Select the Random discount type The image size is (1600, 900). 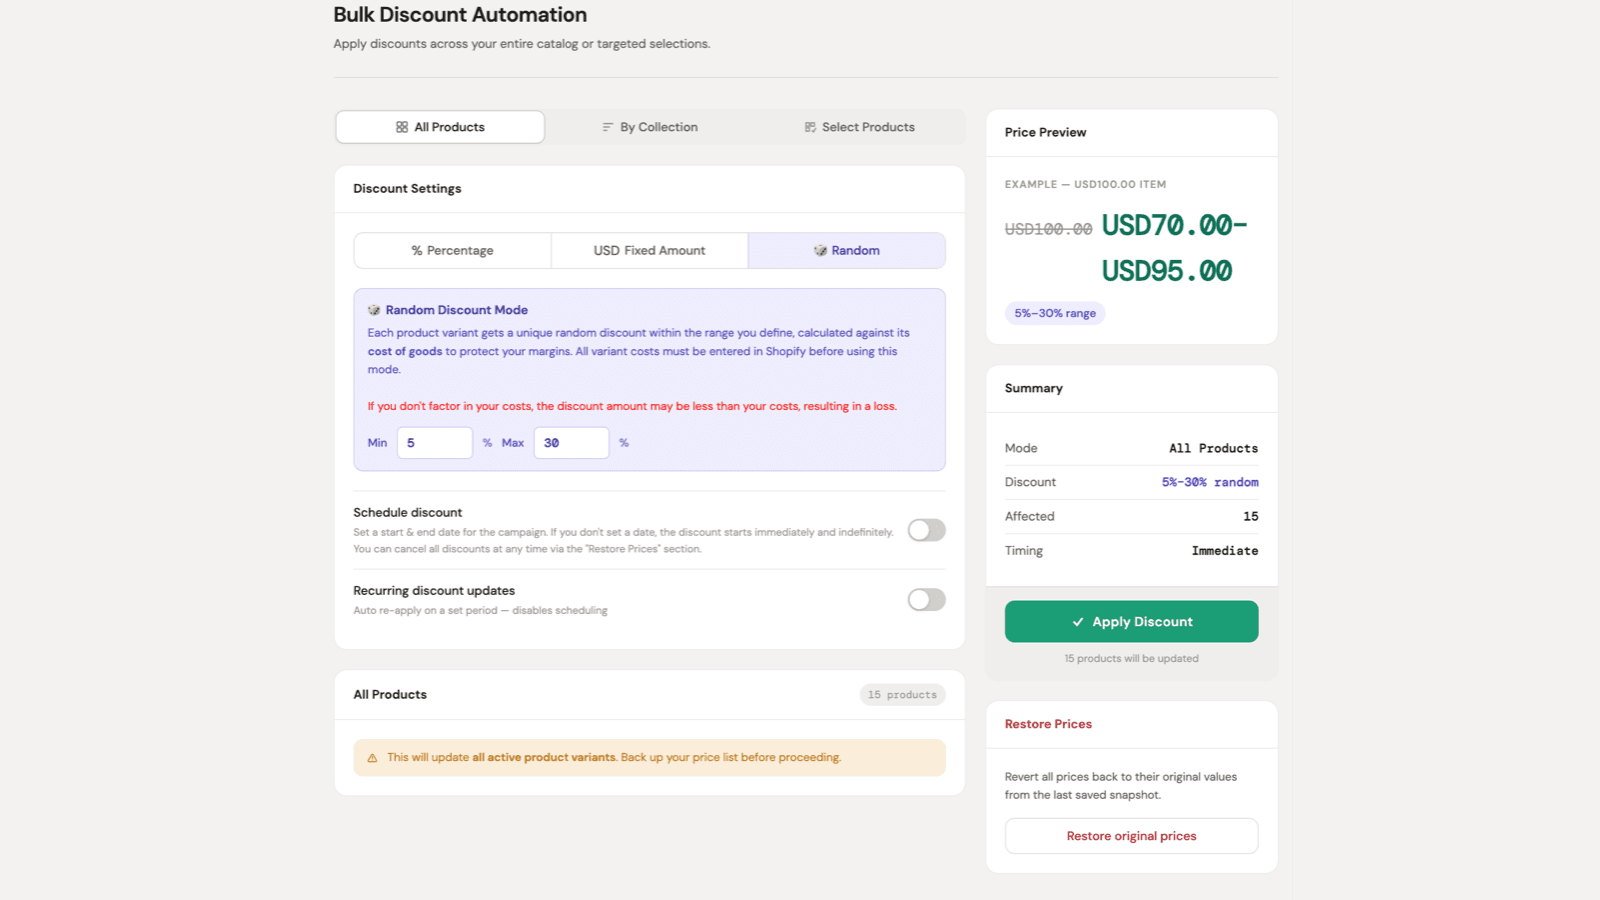pyautogui.click(x=847, y=251)
